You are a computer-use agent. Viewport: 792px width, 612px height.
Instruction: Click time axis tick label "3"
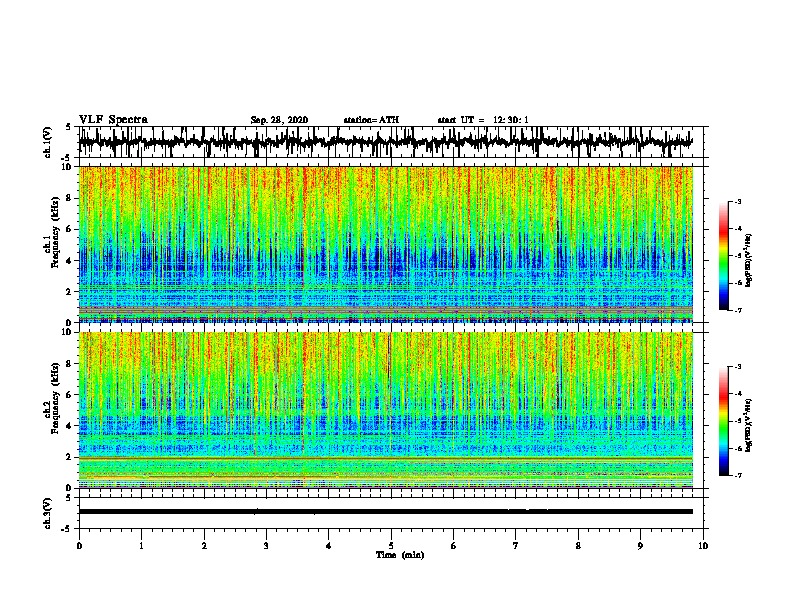[266, 546]
